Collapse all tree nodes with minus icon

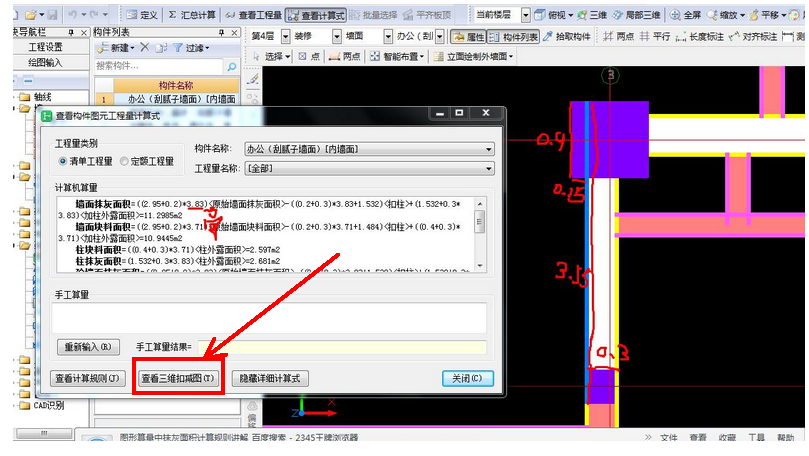28,81
